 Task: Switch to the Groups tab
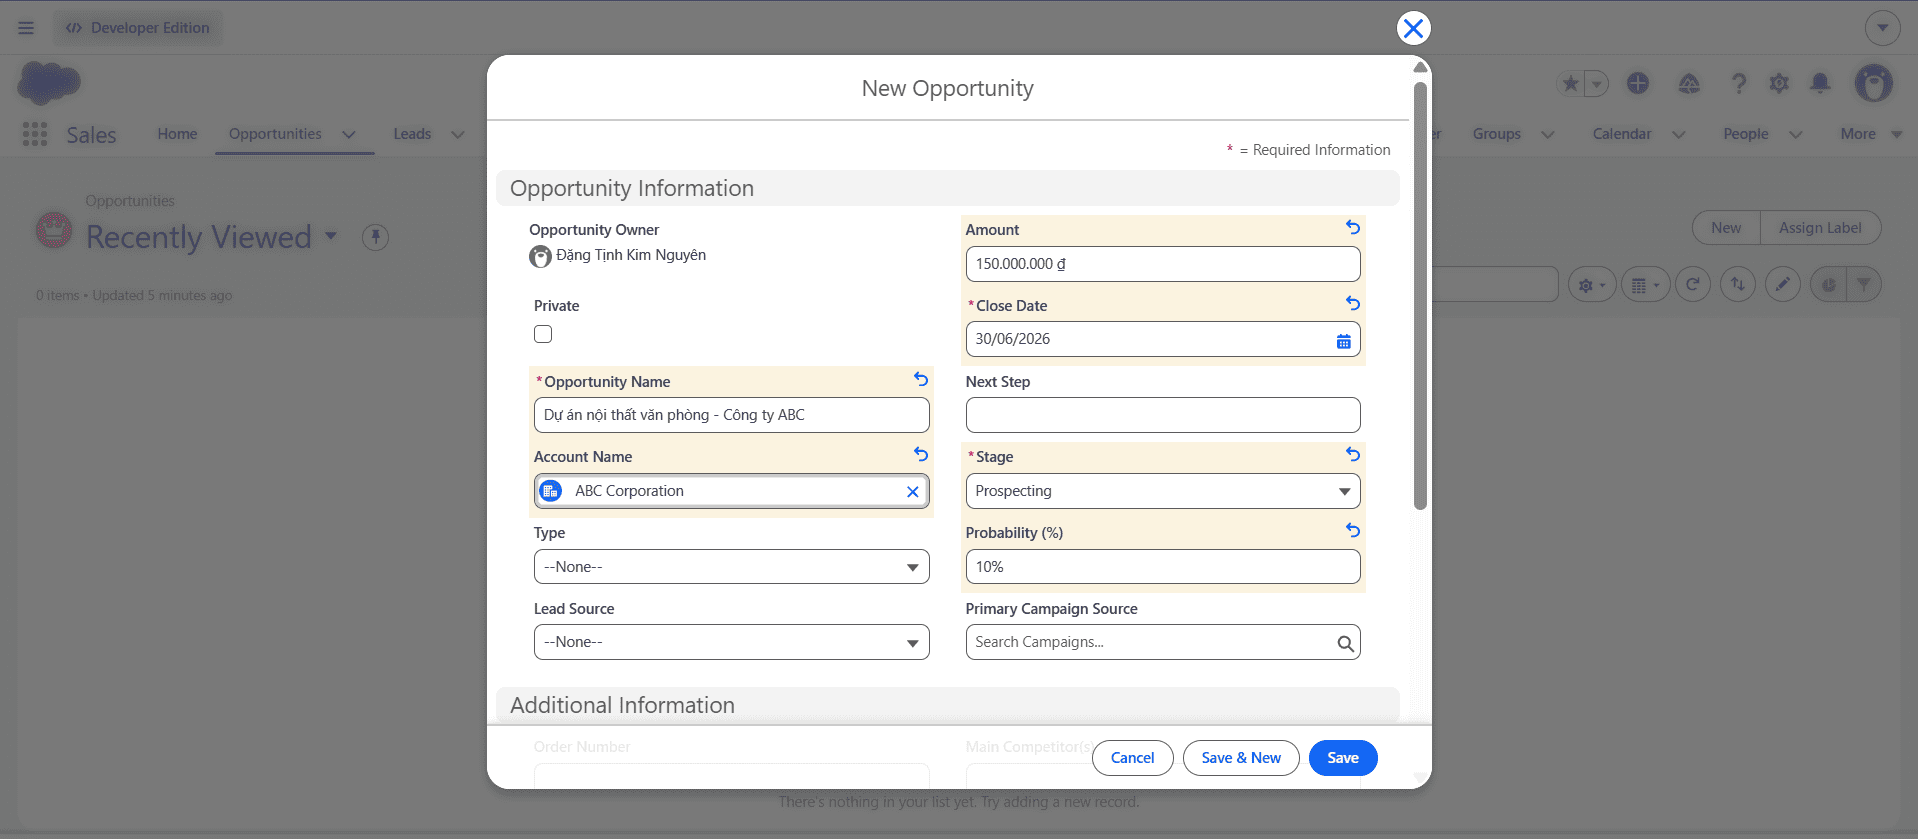(1496, 134)
